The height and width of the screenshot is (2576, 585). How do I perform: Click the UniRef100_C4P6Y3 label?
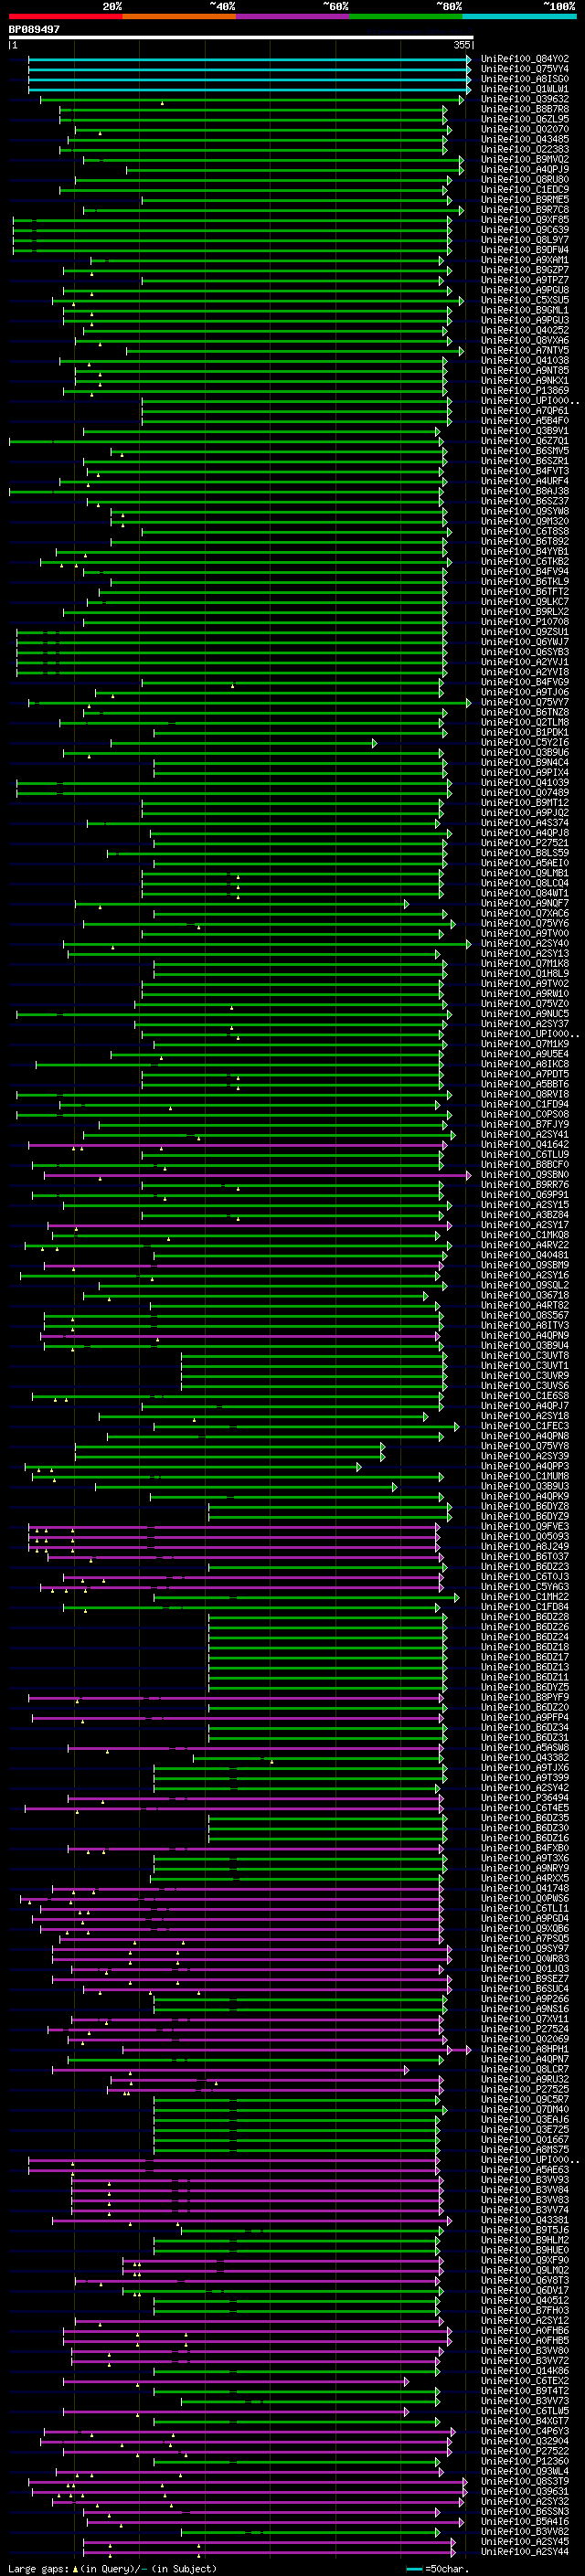pyautogui.click(x=525, y=2430)
